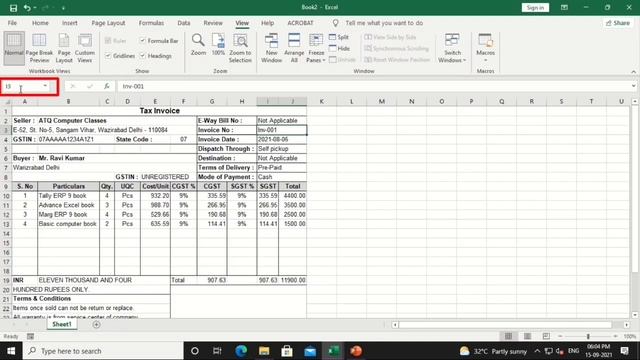640x360 pixels.
Task: Open the ACROBAT tab
Action: [x=300, y=23]
